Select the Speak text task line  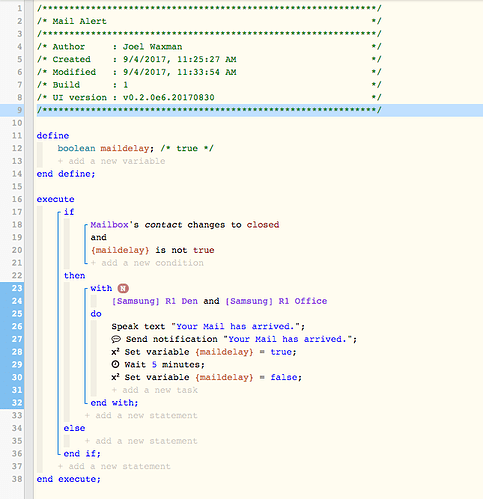pos(208,327)
